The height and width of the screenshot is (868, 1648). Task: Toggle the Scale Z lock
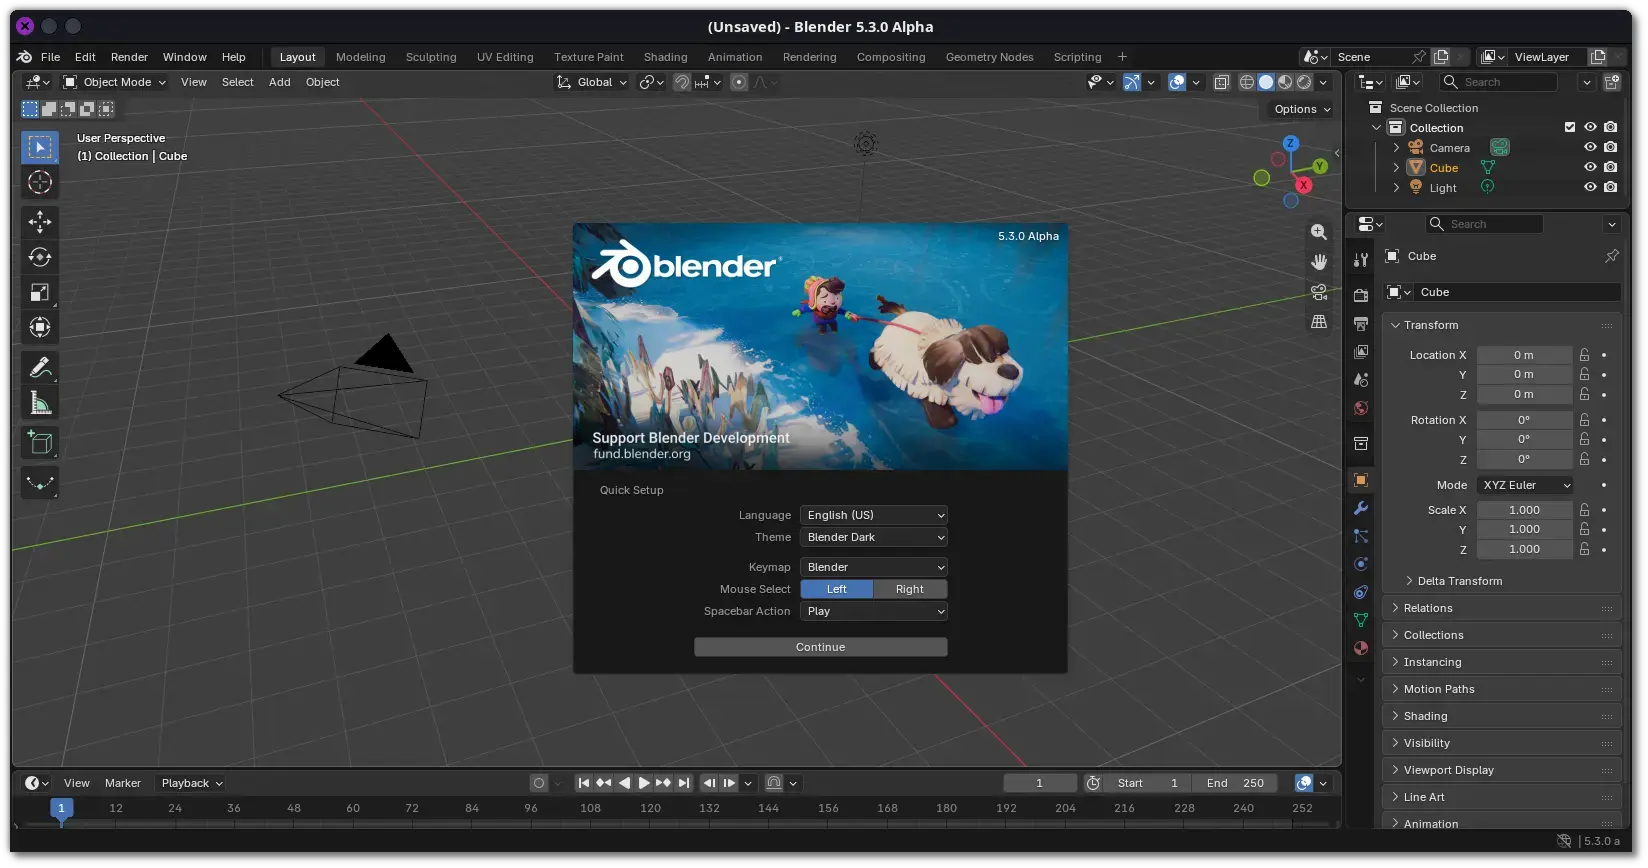tap(1584, 549)
